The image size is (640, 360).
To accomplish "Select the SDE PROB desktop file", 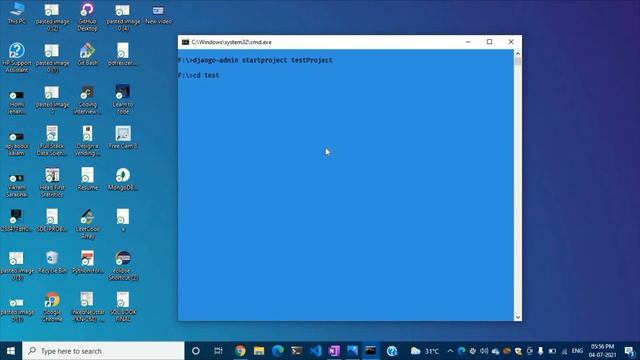I will click(52, 220).
